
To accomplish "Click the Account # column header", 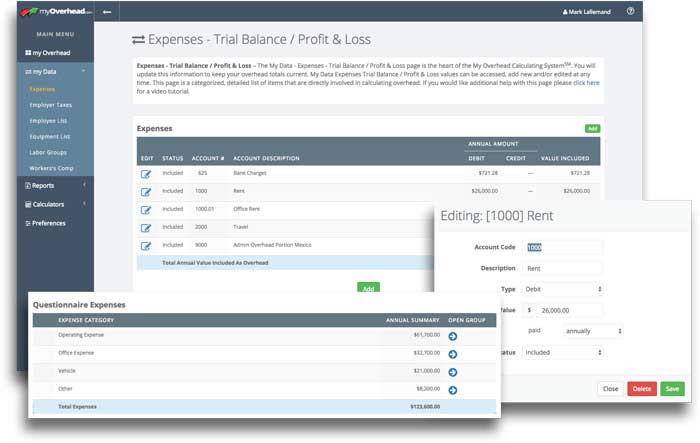I will tap(208, 159).
